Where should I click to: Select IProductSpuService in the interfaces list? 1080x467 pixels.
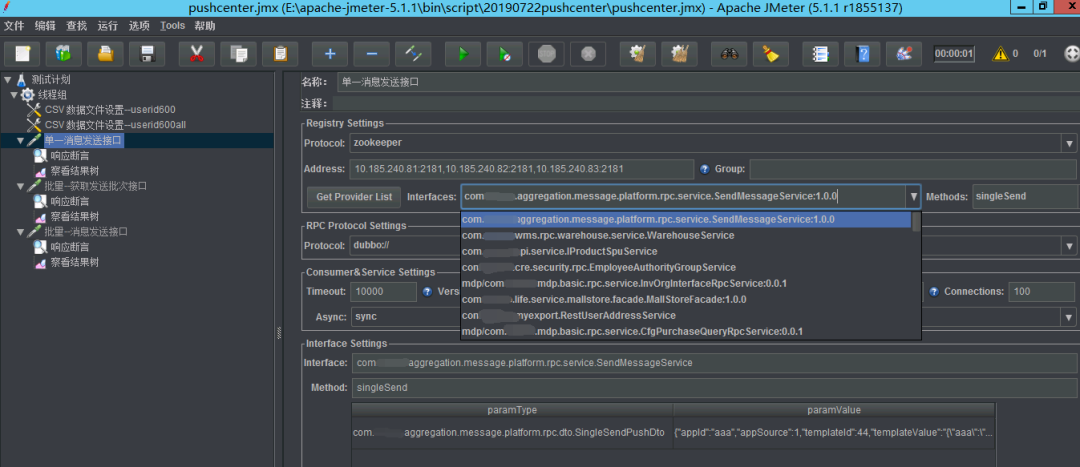click(x=686, y=251)
